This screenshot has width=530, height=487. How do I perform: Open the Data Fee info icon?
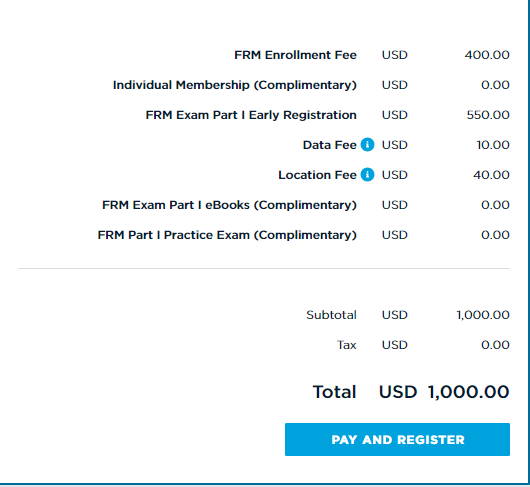[x=367, y=145]
